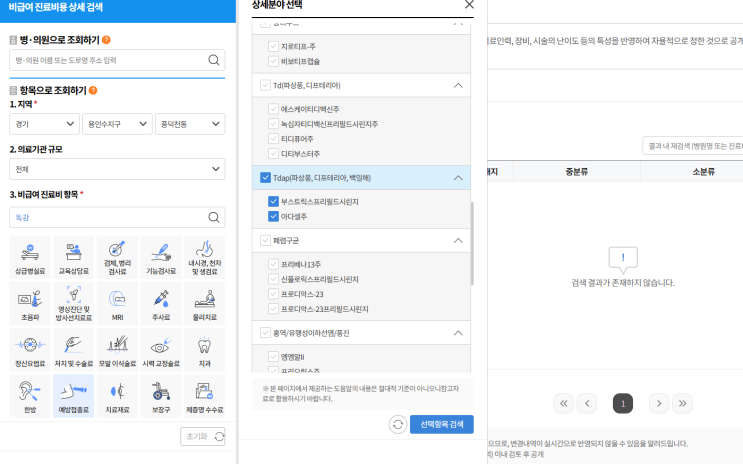Viewport: 743px width, 464px height.
Task: Select the 주사료 syringe icon
Action: point(161,303)
